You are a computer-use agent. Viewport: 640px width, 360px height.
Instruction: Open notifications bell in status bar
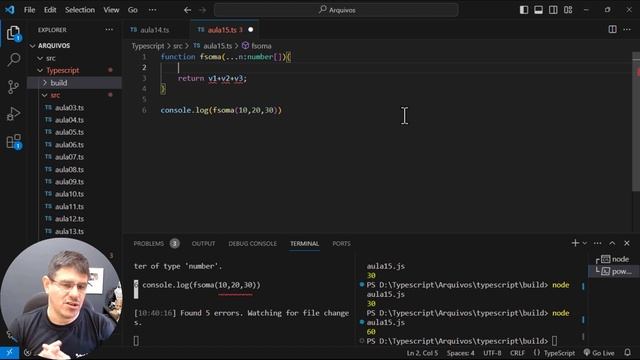pyautogui.click(x=627, y=353)
